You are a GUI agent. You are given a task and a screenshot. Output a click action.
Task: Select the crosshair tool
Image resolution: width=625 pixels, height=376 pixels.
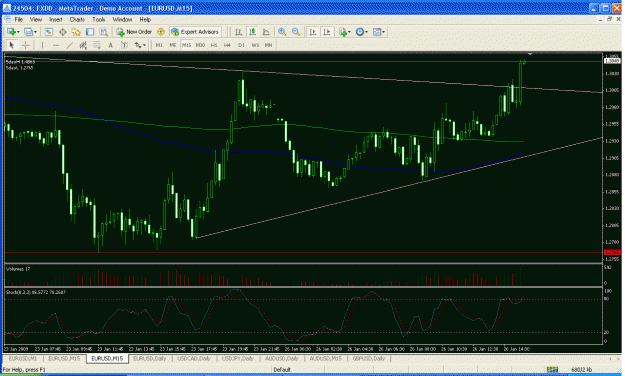(x=26, y=45)
